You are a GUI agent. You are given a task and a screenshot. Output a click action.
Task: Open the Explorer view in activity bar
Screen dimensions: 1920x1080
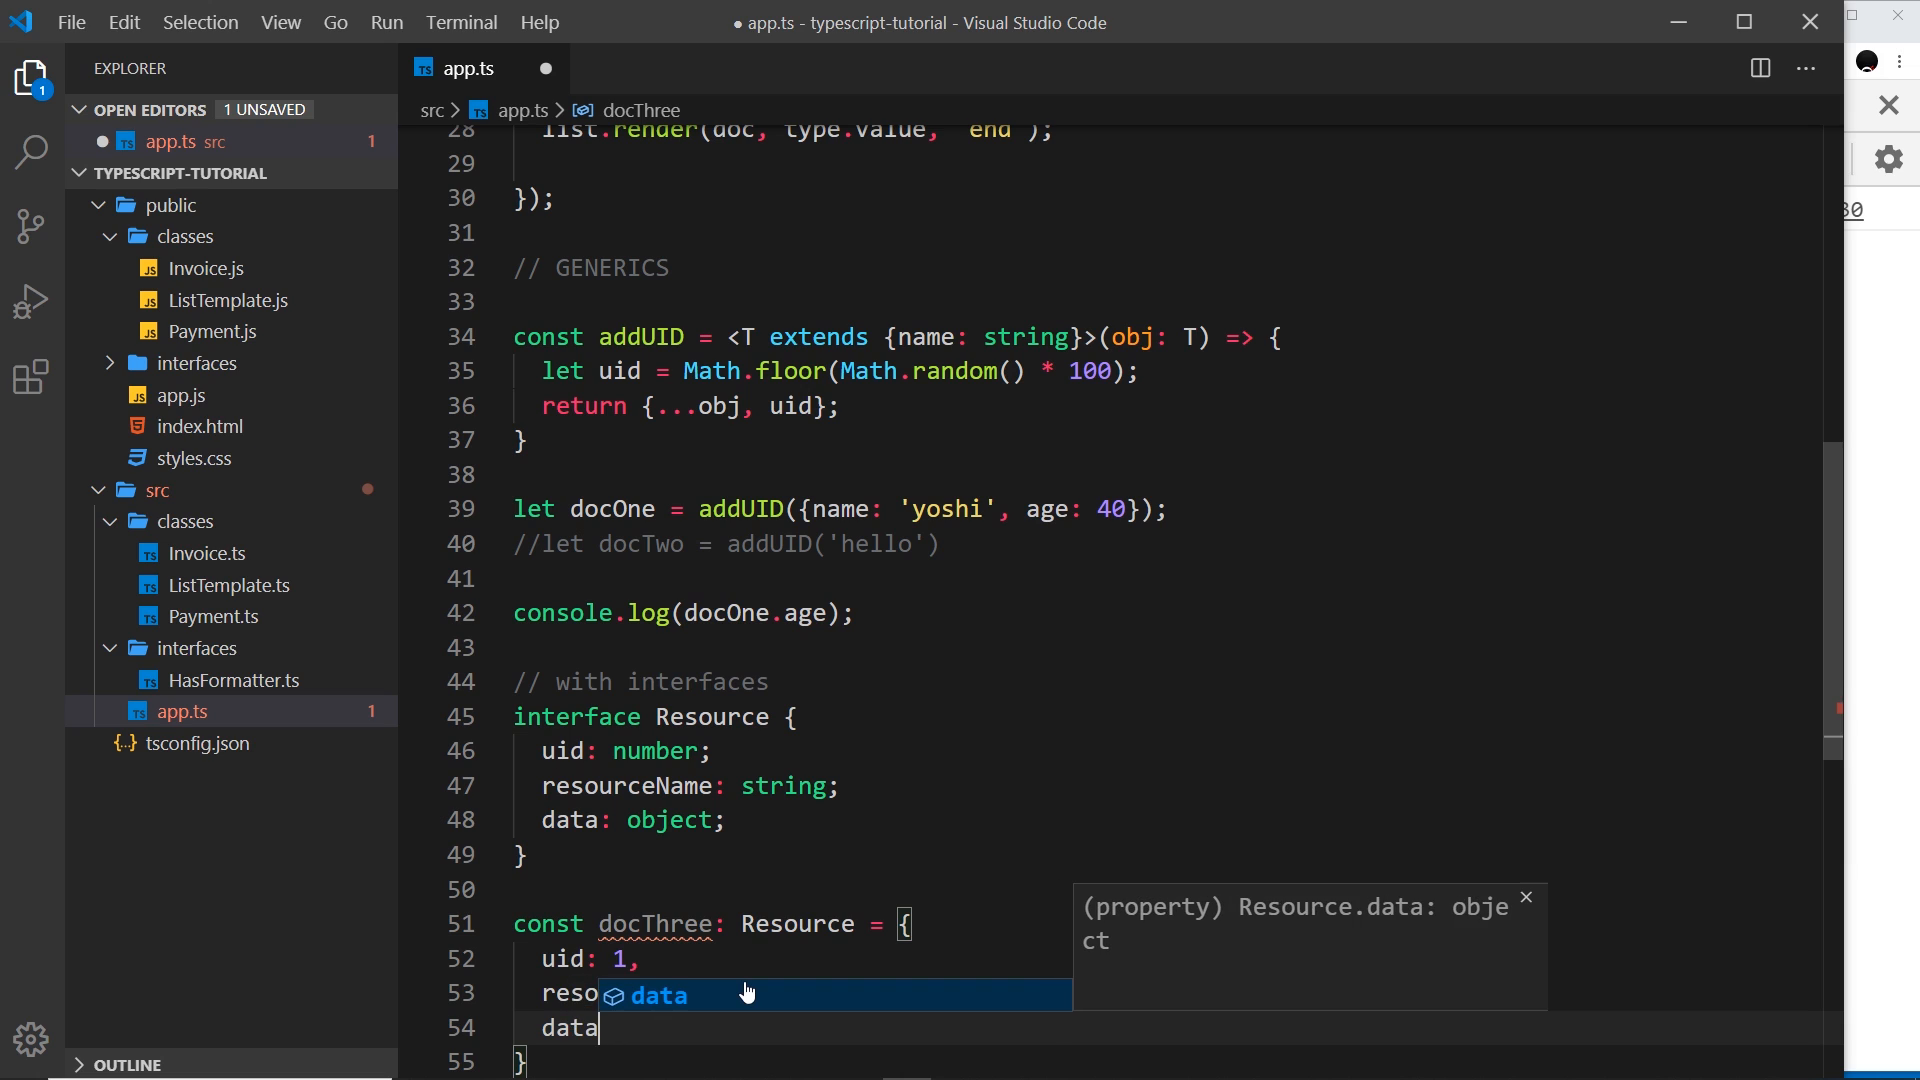32,78
